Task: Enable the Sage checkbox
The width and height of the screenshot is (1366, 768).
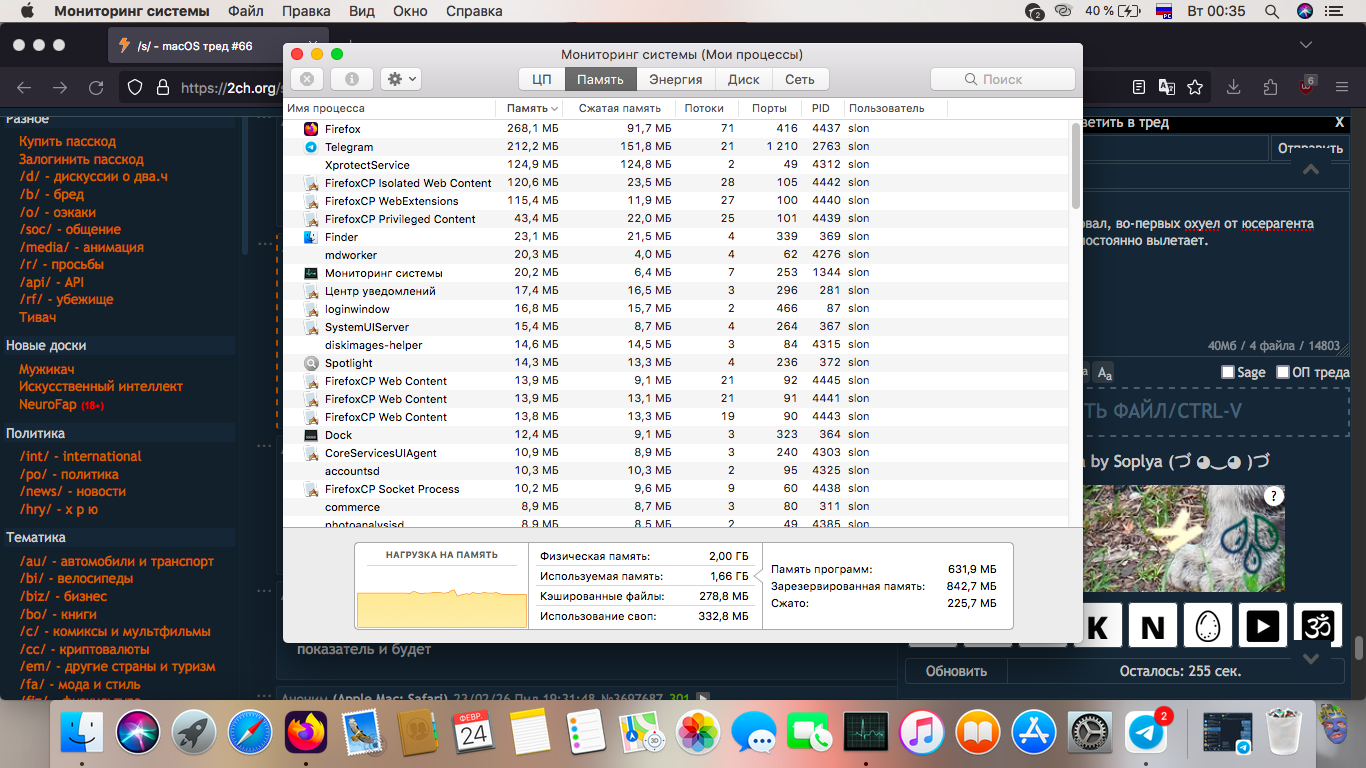Action: click(x=1228, y=372)
